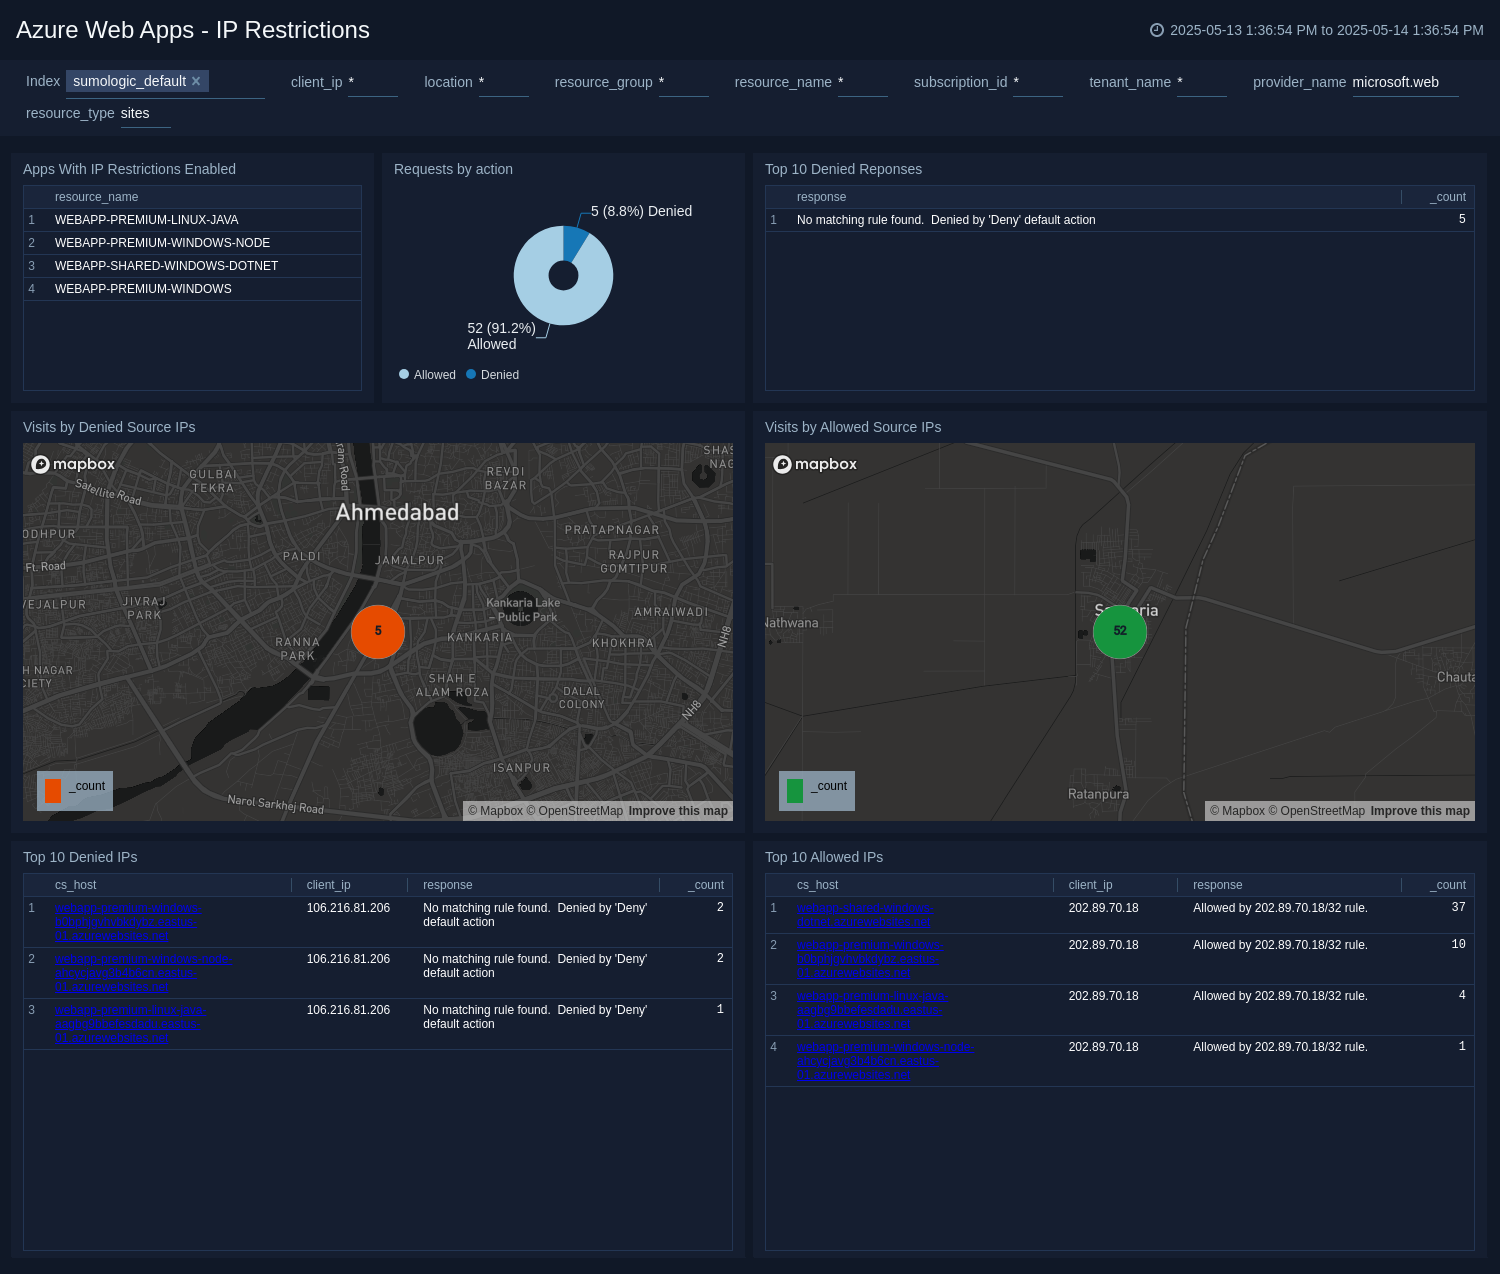Open allowed webapp-shared-windows-dotnet host link
The height and width of the screenshot is (1274, 1500).
(865, 915)
